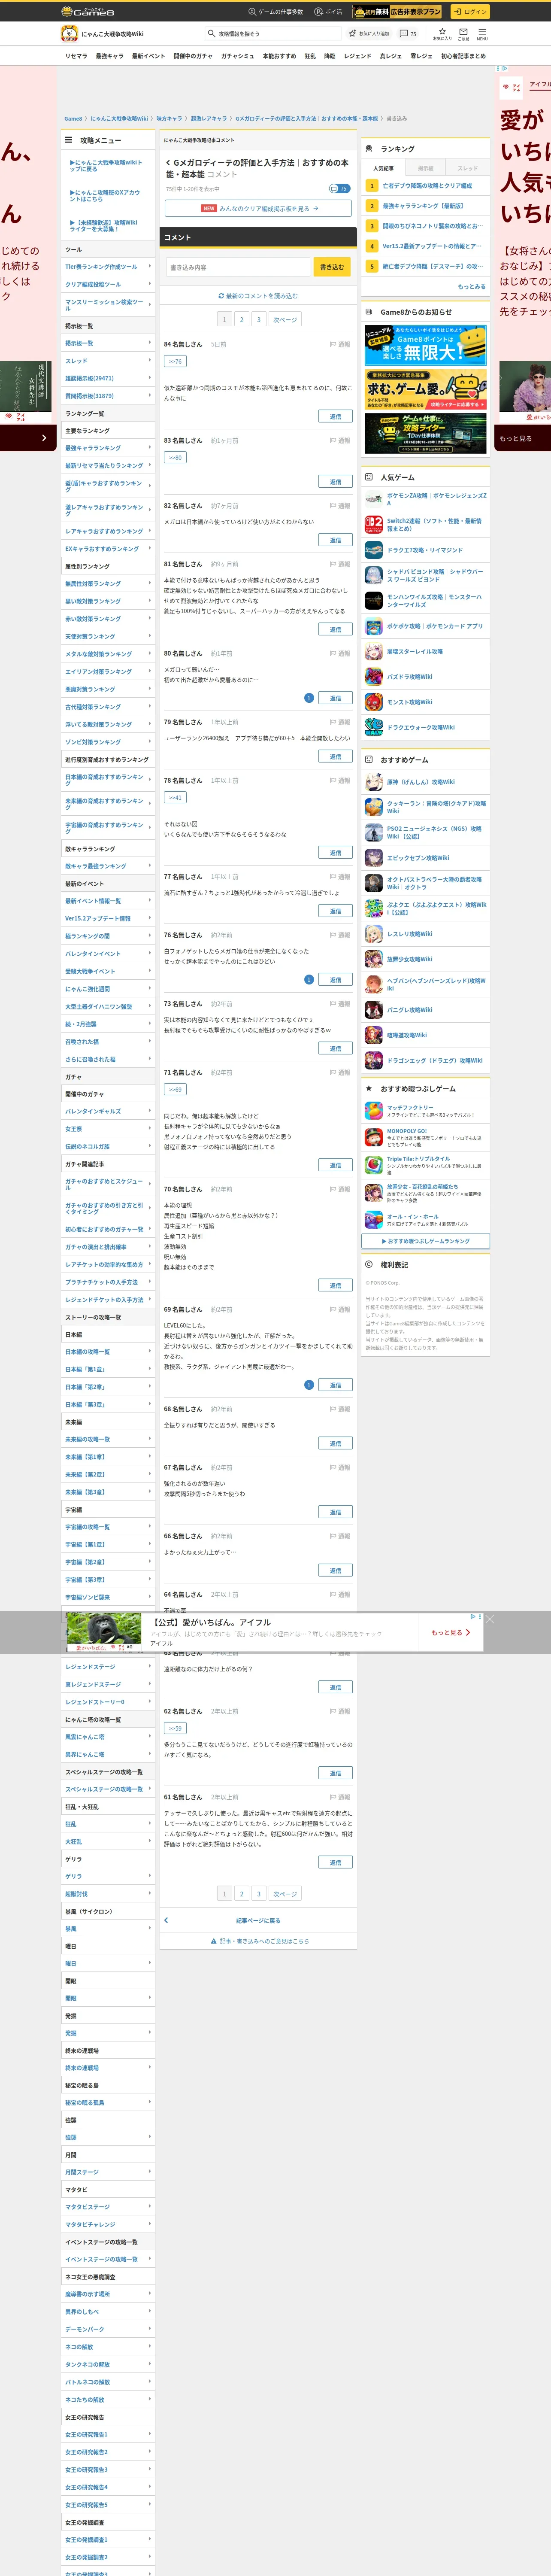Go to comment page 2 at top
Image resolution: width=551 pixels, height=2576 pixels.
241,320
